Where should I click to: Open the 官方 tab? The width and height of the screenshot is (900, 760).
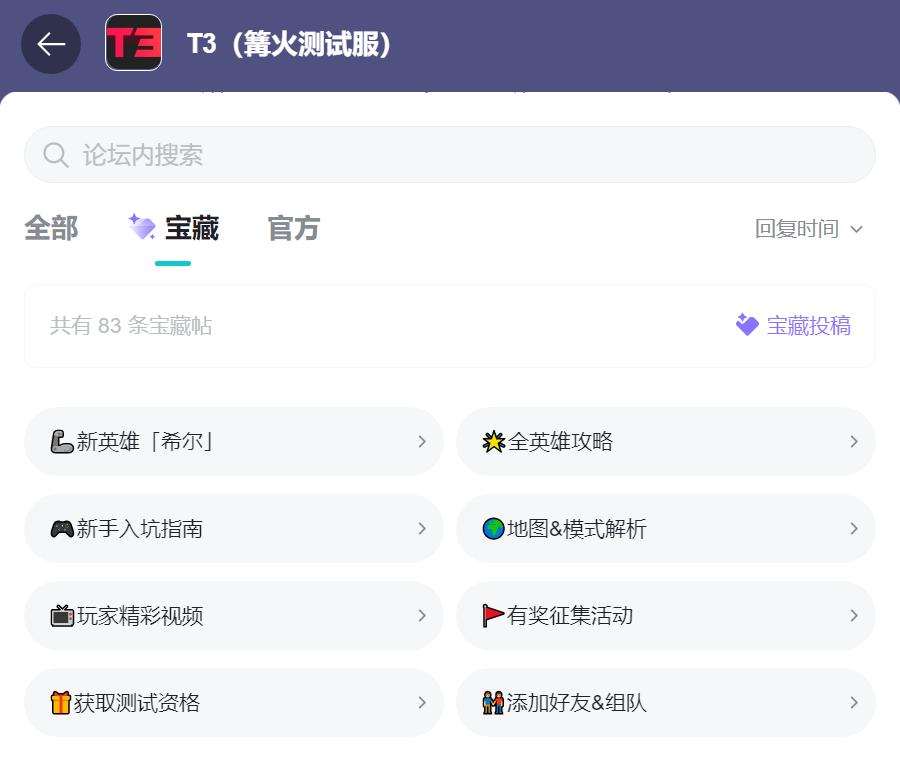(x=293, y=229)
